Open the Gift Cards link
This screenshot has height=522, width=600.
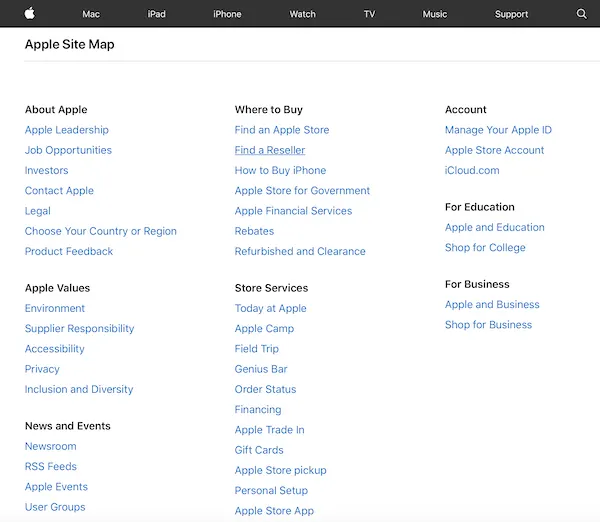[x=259, y=450]
